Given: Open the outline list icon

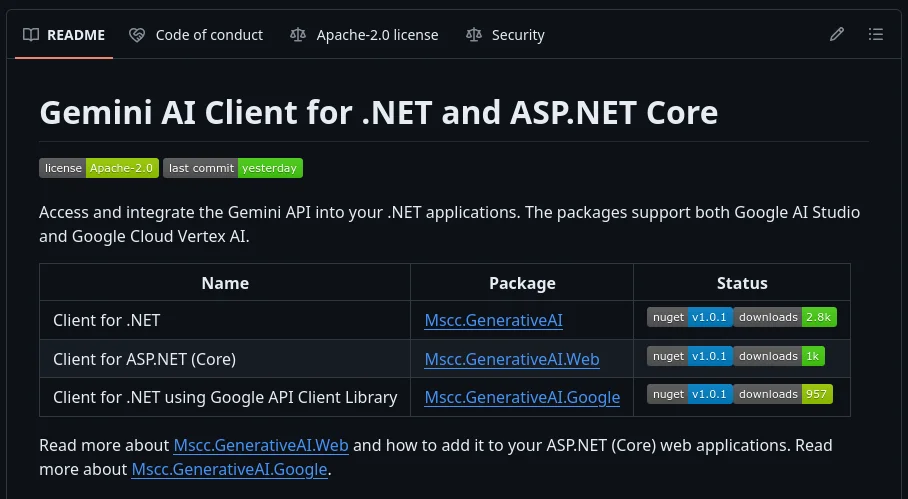Looking at the screenshot, I should tap(876, 35).
